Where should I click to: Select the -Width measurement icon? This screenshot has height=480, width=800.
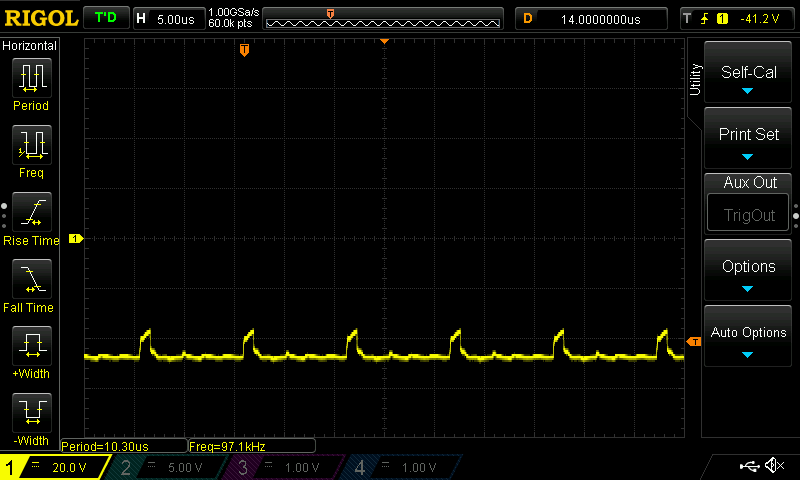tap(32, 413)
